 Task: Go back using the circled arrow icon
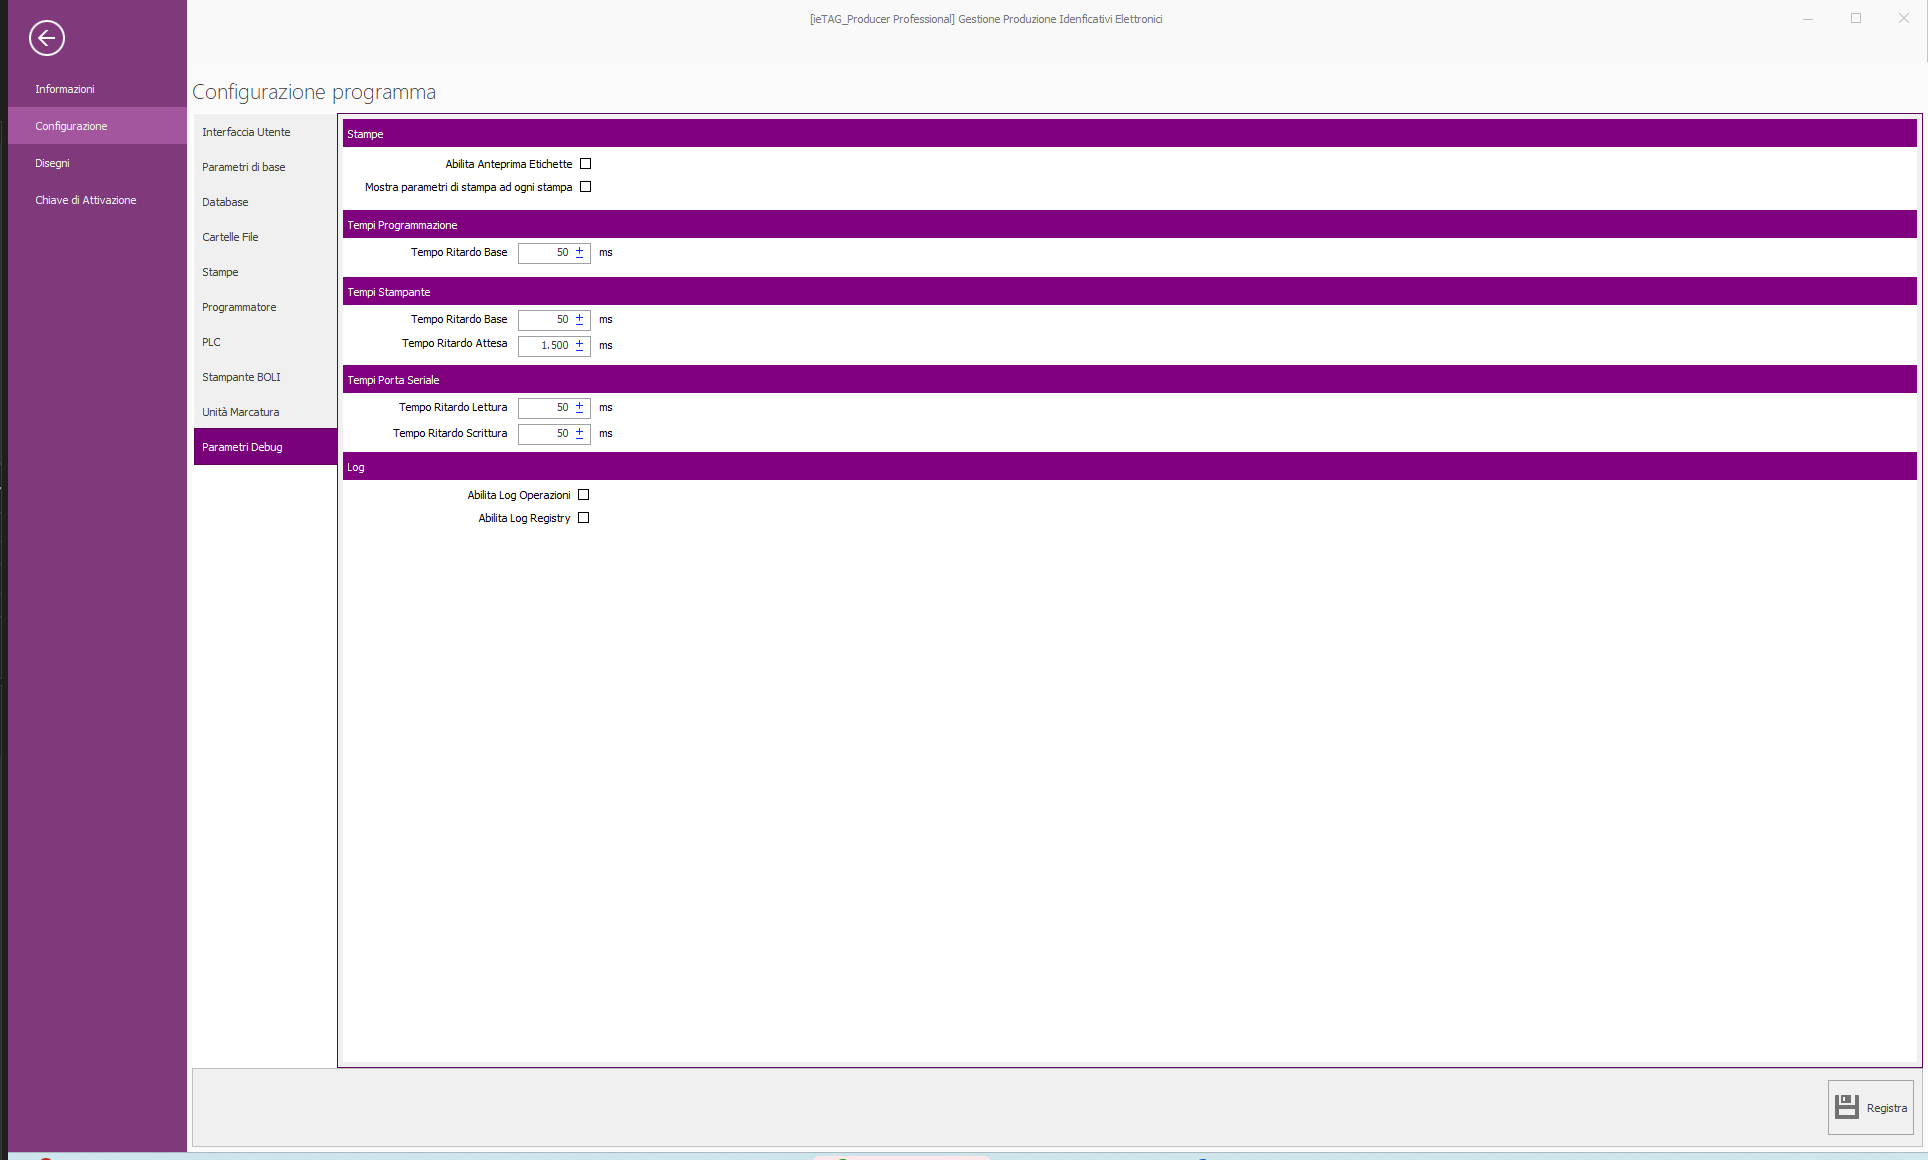pyautogui.click(x=47, y=38)
